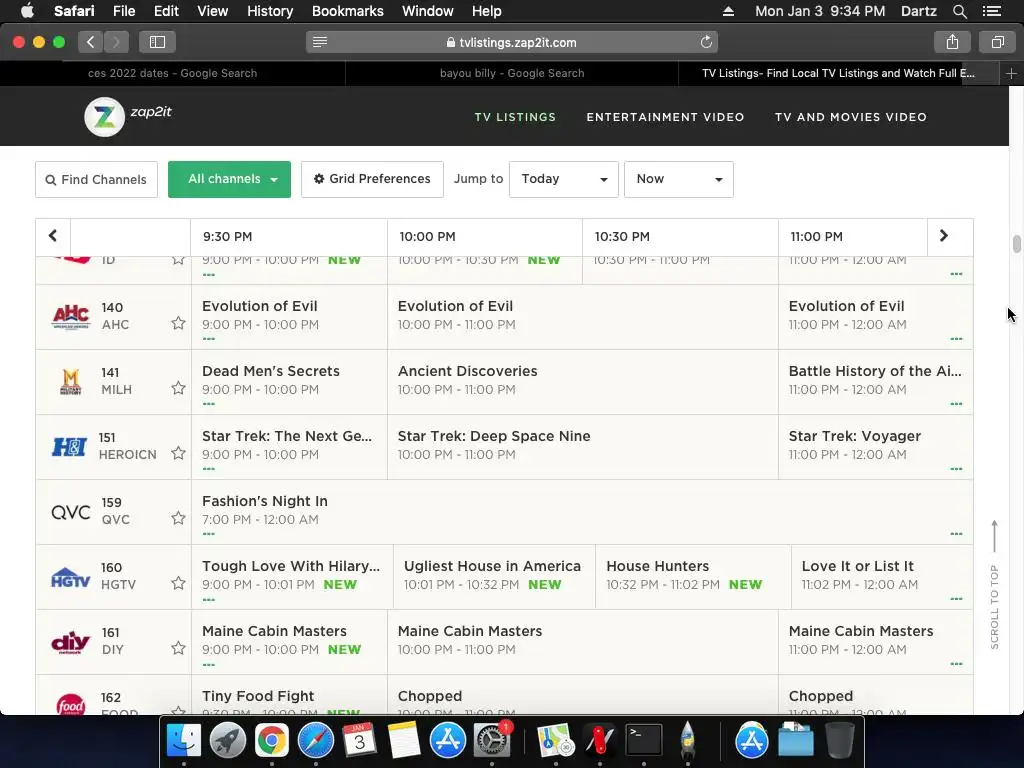Open Safari sidebar toggle button

(x=157, y=42)
